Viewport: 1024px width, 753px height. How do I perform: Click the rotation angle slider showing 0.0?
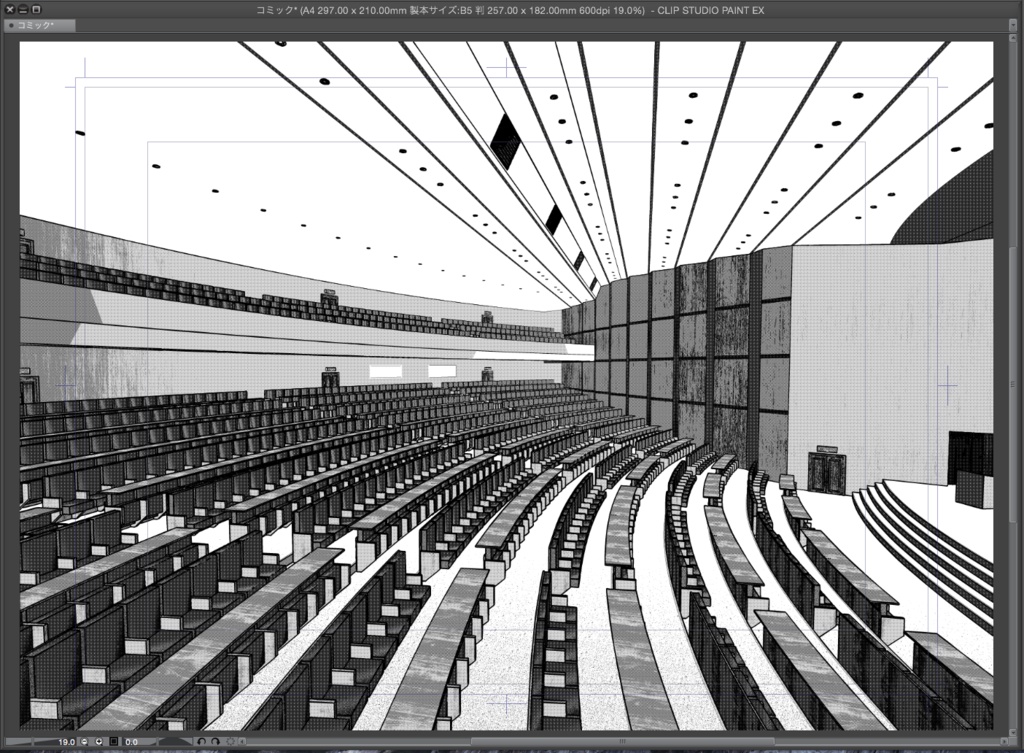pos(157,742)
